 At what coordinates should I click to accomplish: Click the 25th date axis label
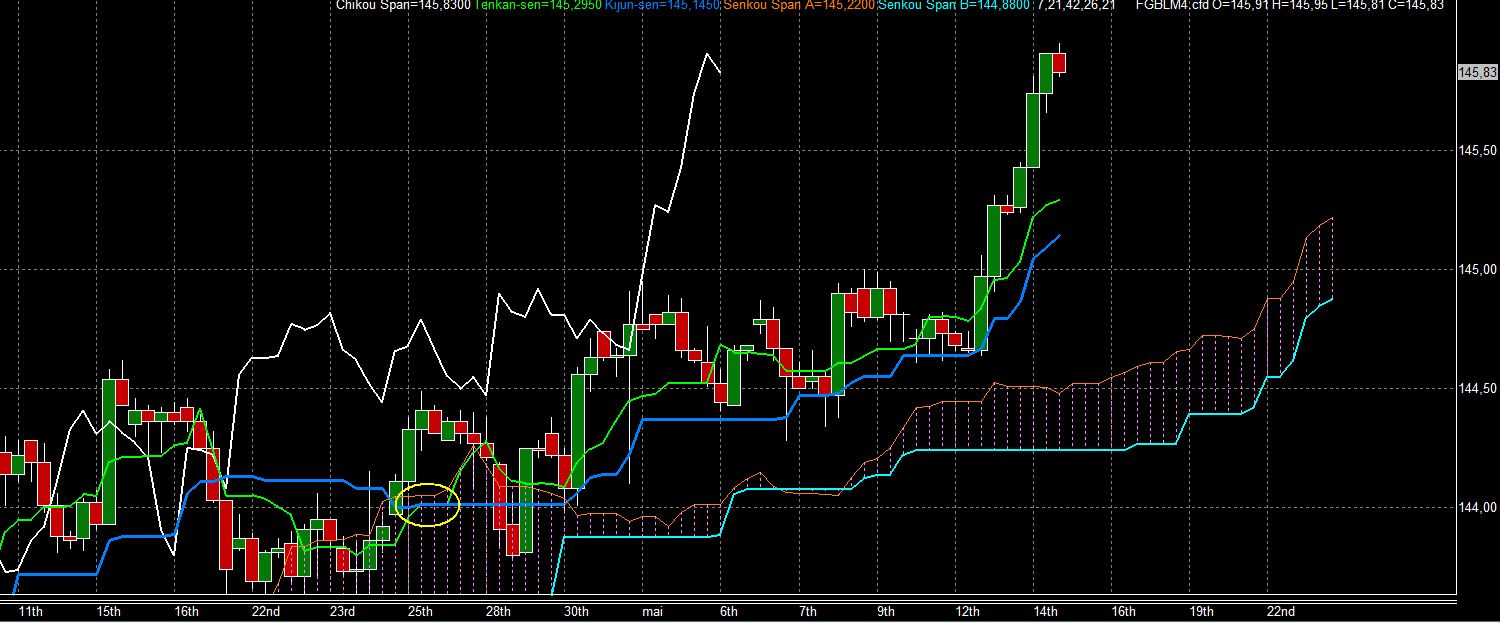coord(420,611)
